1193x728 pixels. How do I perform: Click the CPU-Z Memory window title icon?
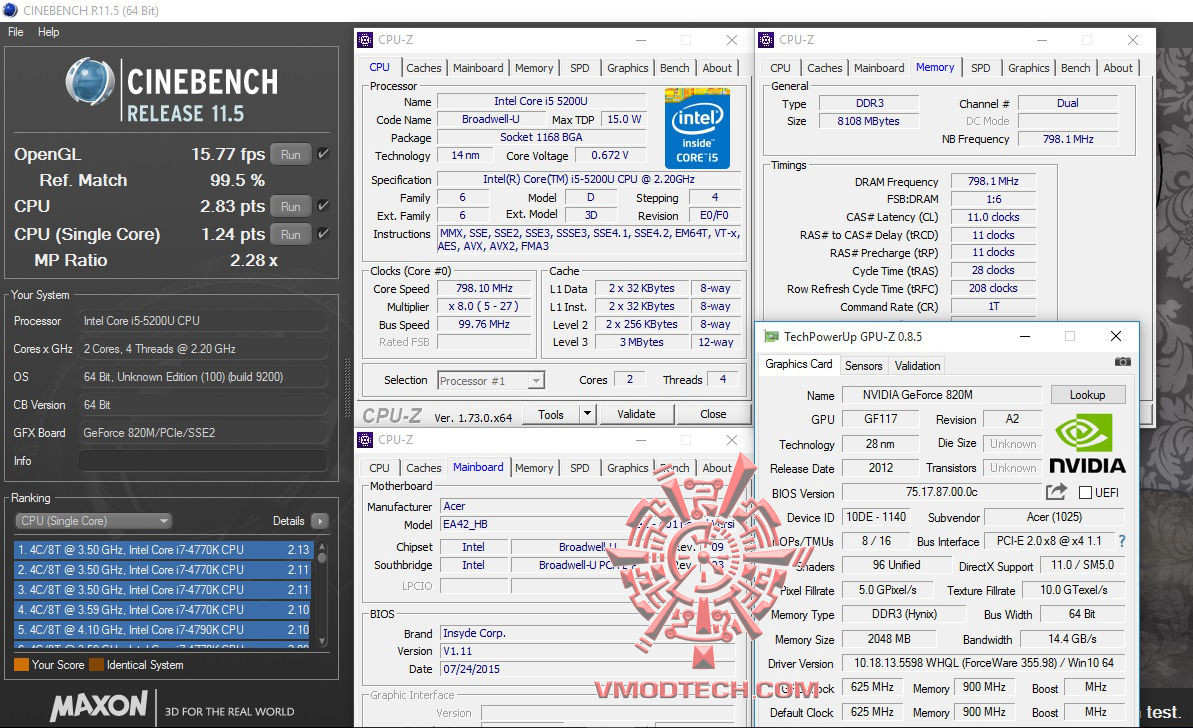coord(766,40)
